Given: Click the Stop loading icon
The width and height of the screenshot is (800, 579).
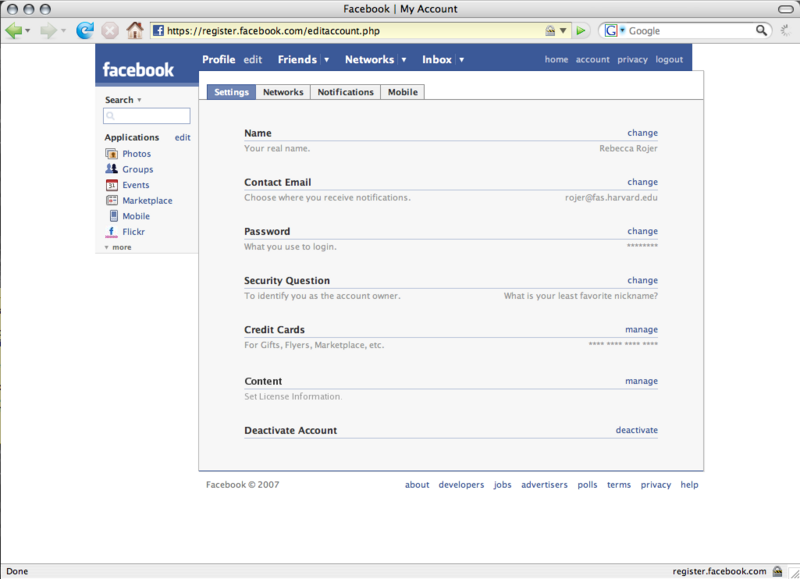Looking at the screenshot, I should pyautogui.click(x=110, y=31).
